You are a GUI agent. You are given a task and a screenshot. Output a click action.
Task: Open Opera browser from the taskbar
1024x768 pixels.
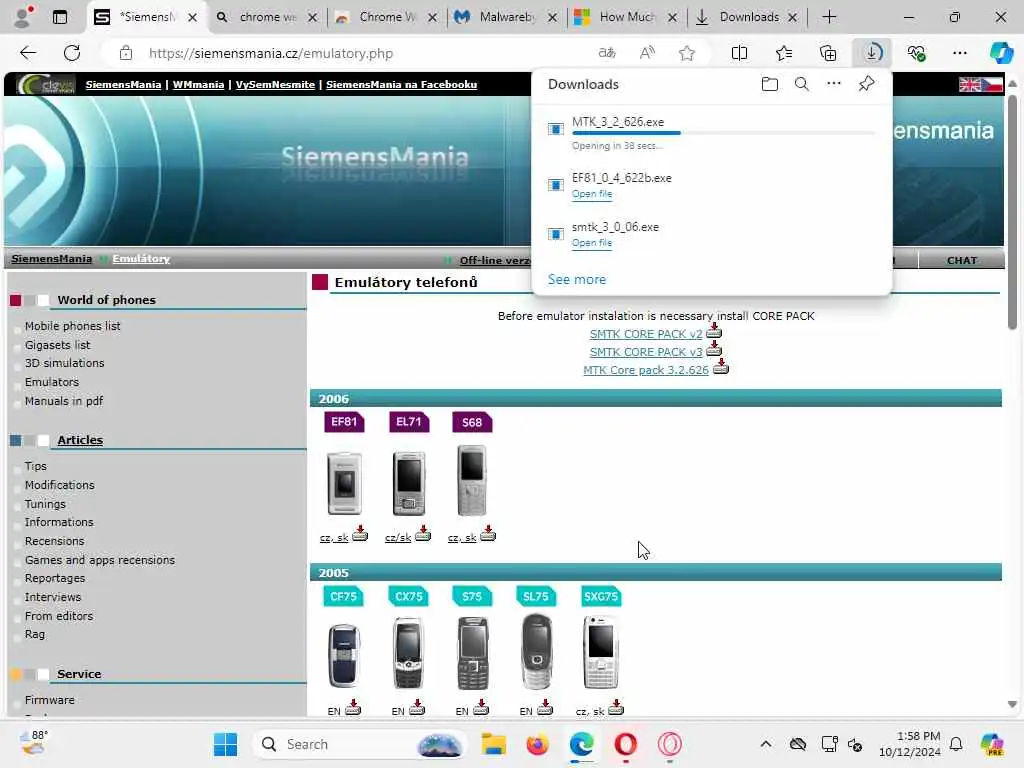tap(626, 744)
